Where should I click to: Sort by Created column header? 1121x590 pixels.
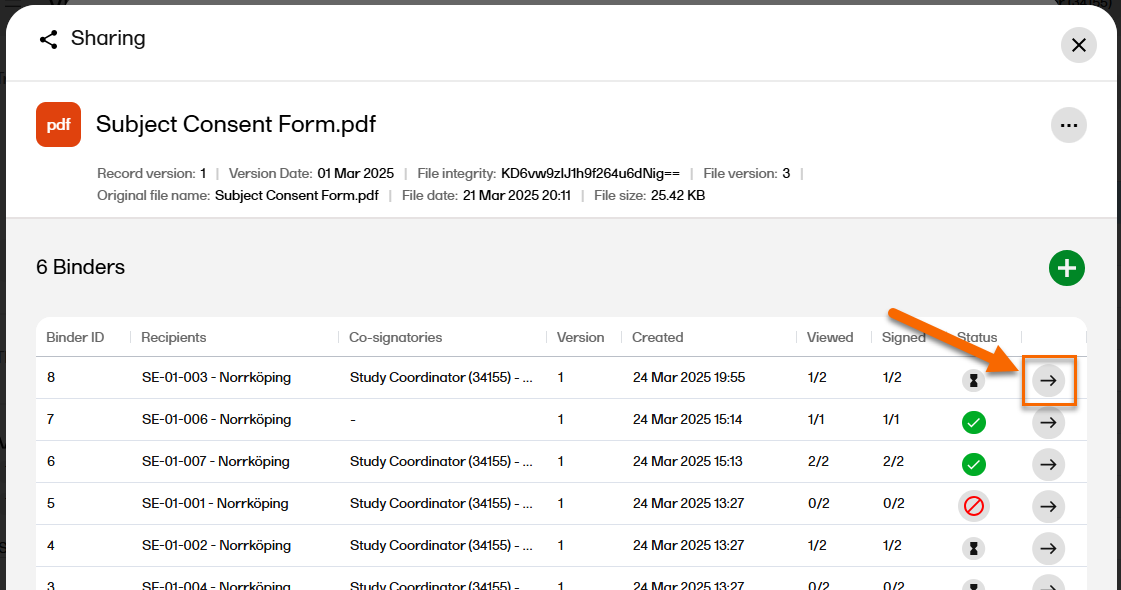657,337
